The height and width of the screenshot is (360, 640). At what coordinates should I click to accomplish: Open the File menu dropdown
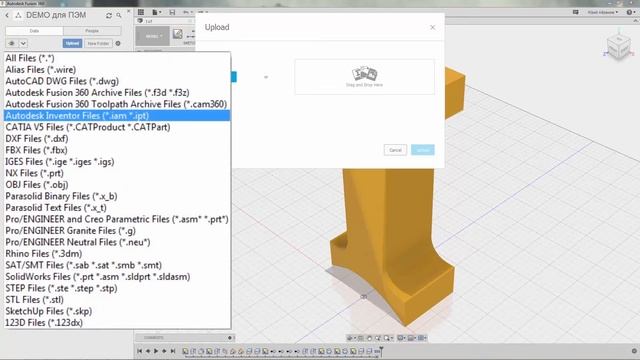(157, 12)
